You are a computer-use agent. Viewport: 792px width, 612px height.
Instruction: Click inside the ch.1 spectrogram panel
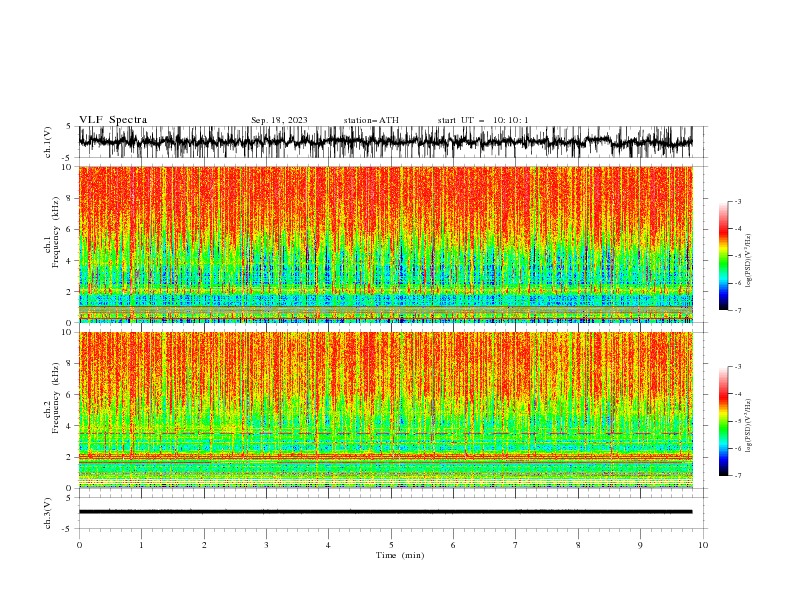point(385,244)
